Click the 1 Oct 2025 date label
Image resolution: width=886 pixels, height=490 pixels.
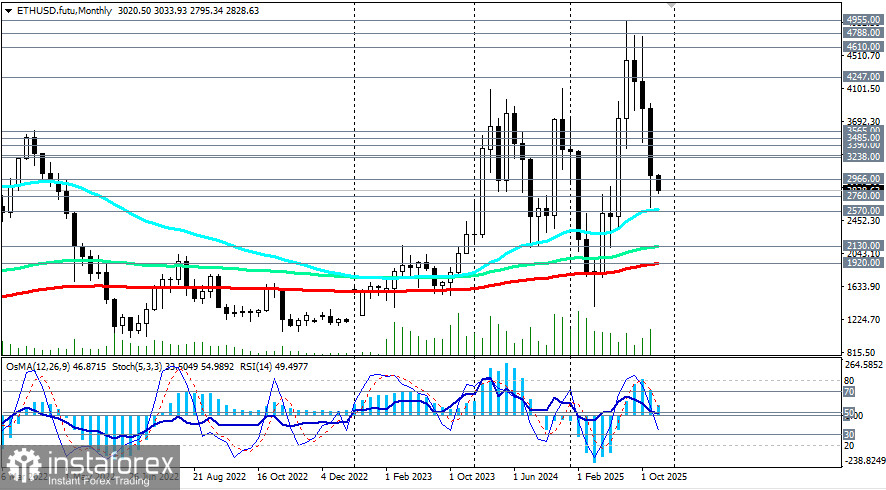(664, 476)
